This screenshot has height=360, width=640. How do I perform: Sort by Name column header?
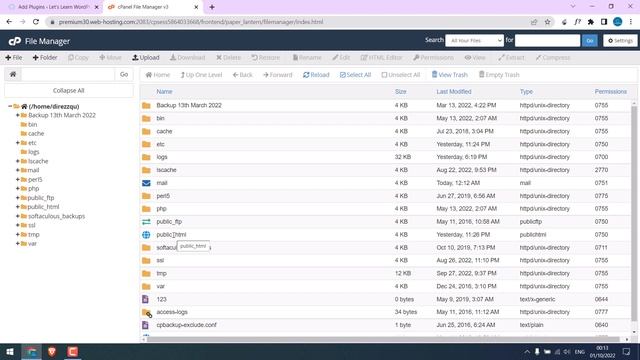(164, 92)
